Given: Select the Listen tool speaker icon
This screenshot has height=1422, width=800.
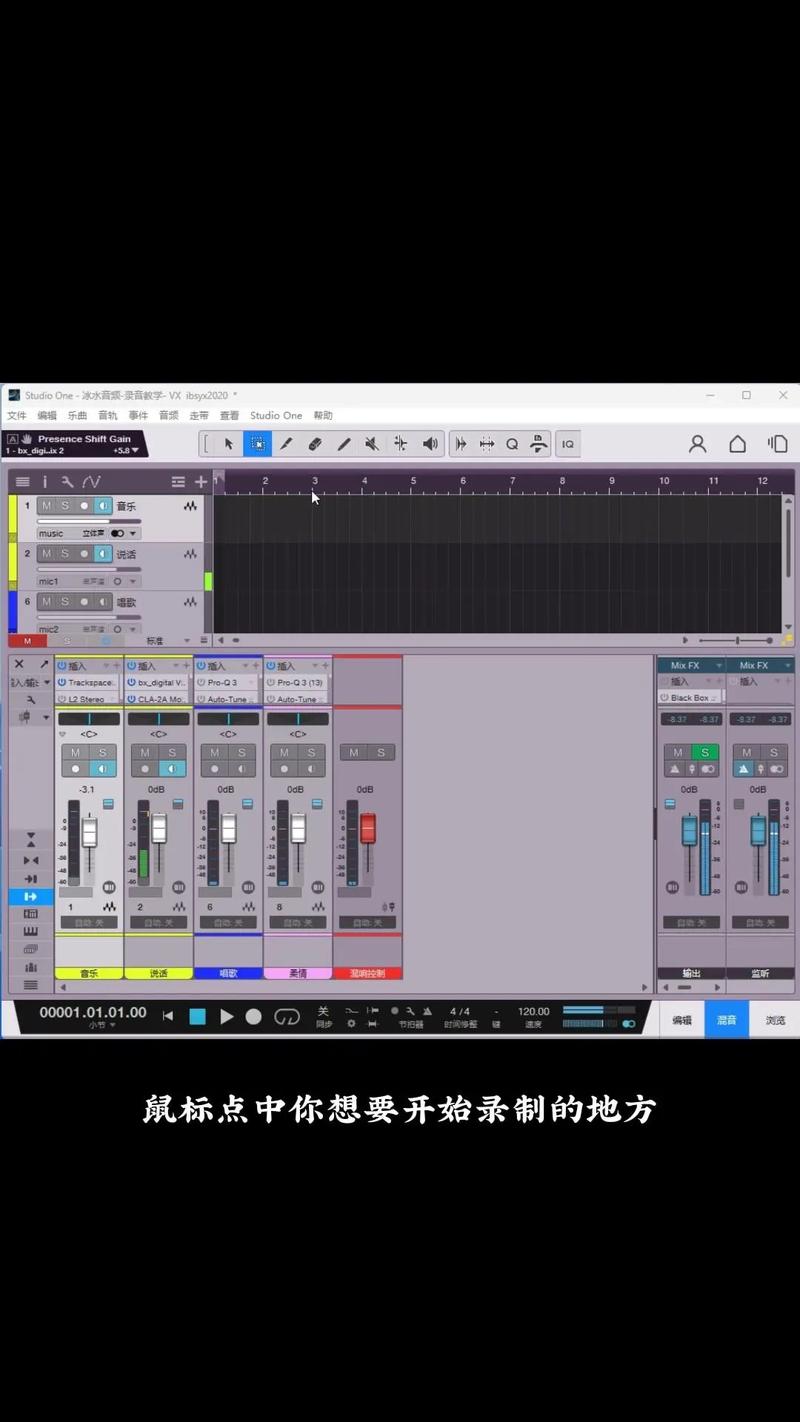Looking at the screenshot, I should (x=430, y=444).
